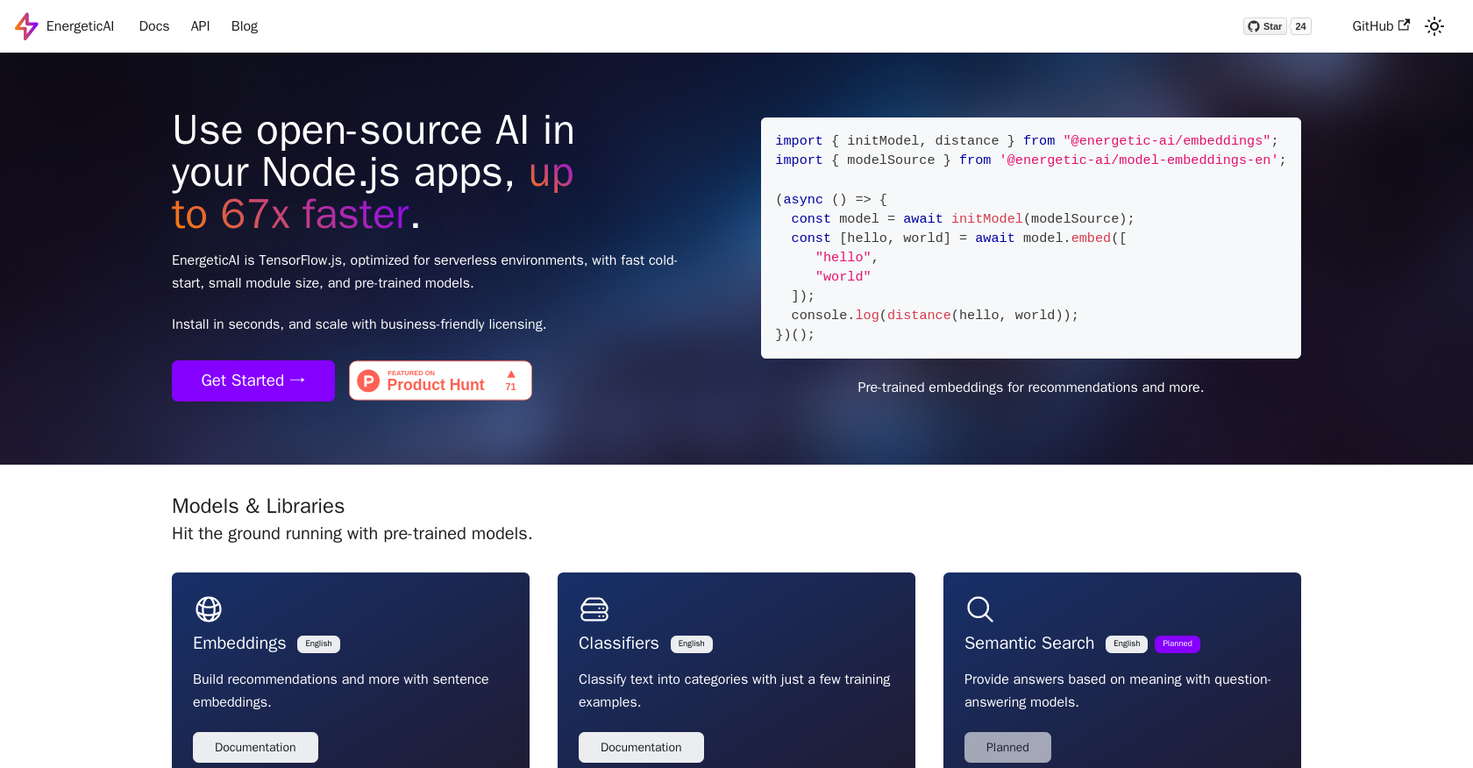Click the purple Planned badge

point(1177,644)
